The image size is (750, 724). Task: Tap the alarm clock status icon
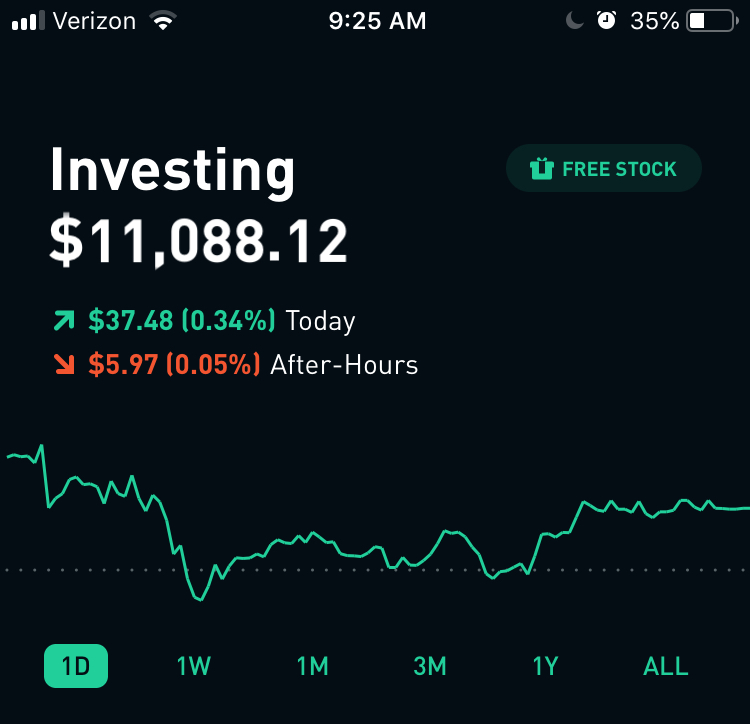tap(606, 20)
